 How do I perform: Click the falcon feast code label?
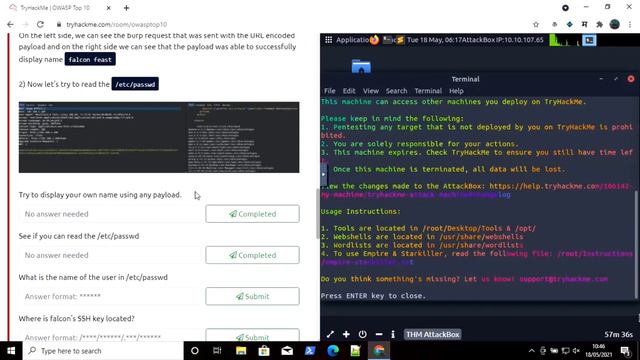(x=90, y=59)
